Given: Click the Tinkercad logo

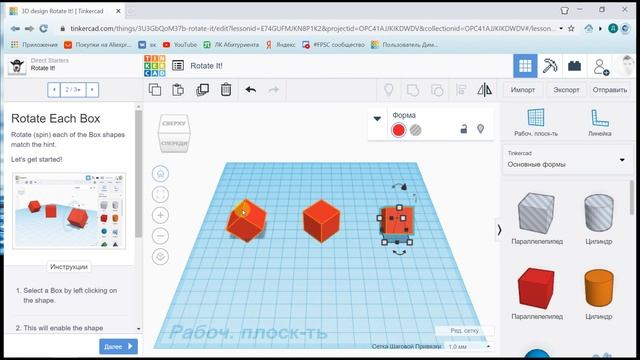Looking at the screenshot, I should 155,66.
